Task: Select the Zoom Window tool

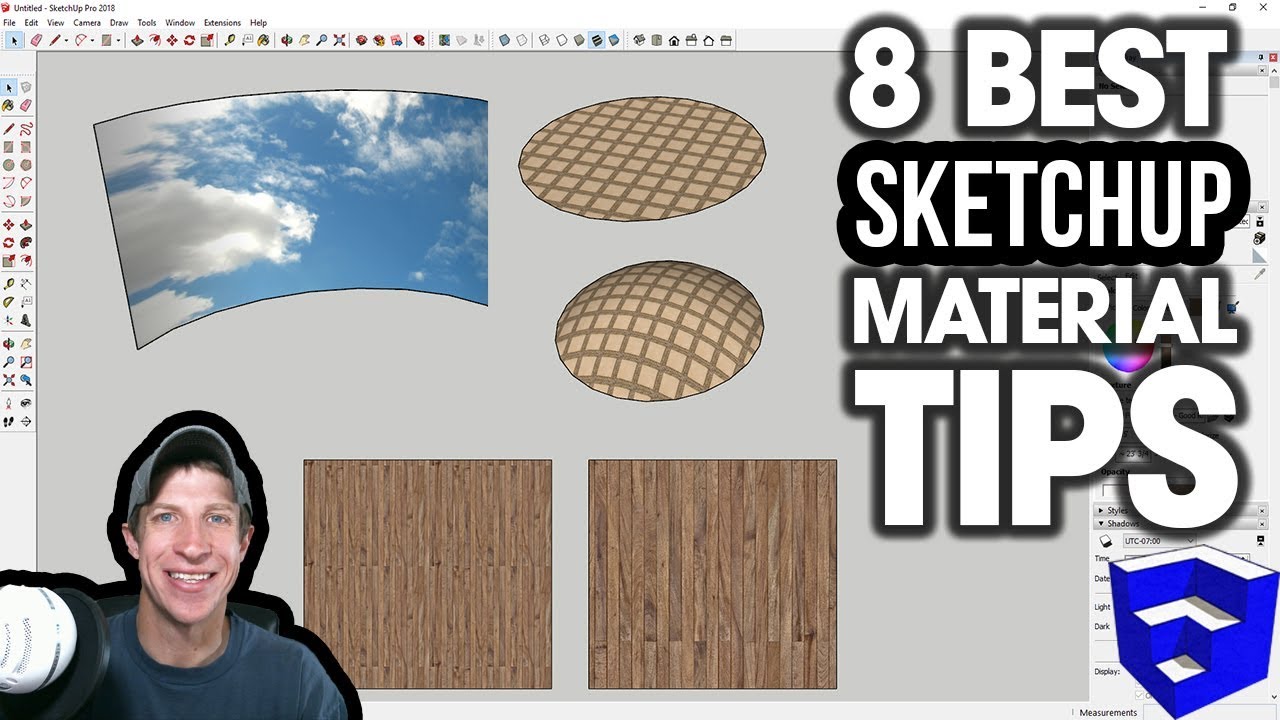Action: (x=26, y=362)
